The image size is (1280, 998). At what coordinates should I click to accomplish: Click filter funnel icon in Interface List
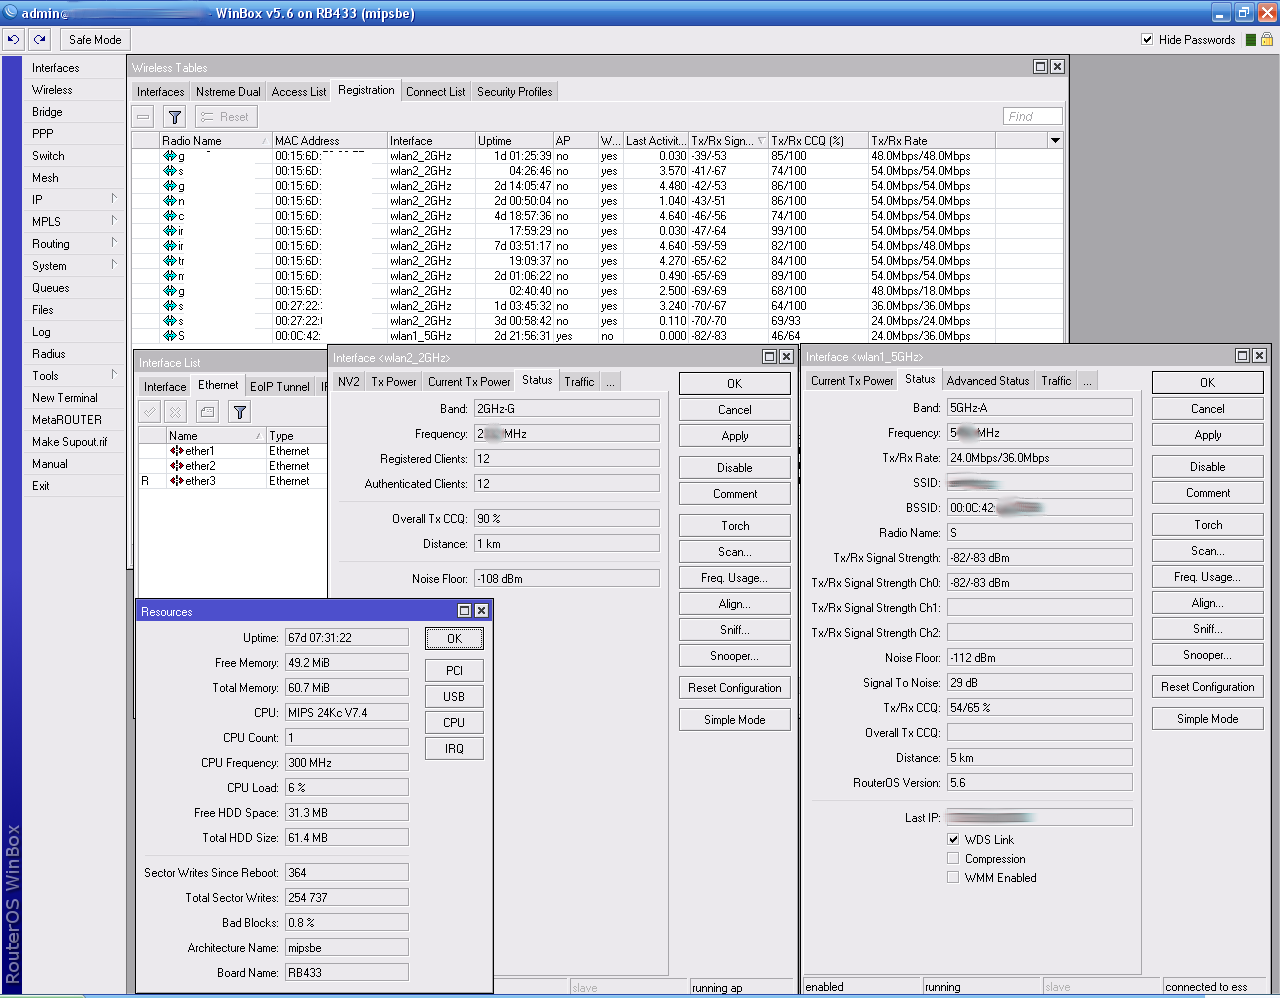point(240,412)
